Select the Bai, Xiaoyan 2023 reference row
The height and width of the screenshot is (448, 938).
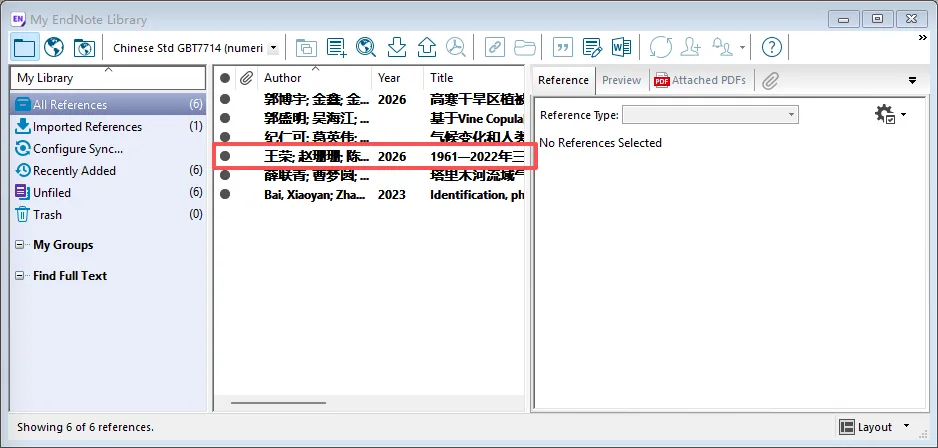pyautogui.click(x=370, y=194)
